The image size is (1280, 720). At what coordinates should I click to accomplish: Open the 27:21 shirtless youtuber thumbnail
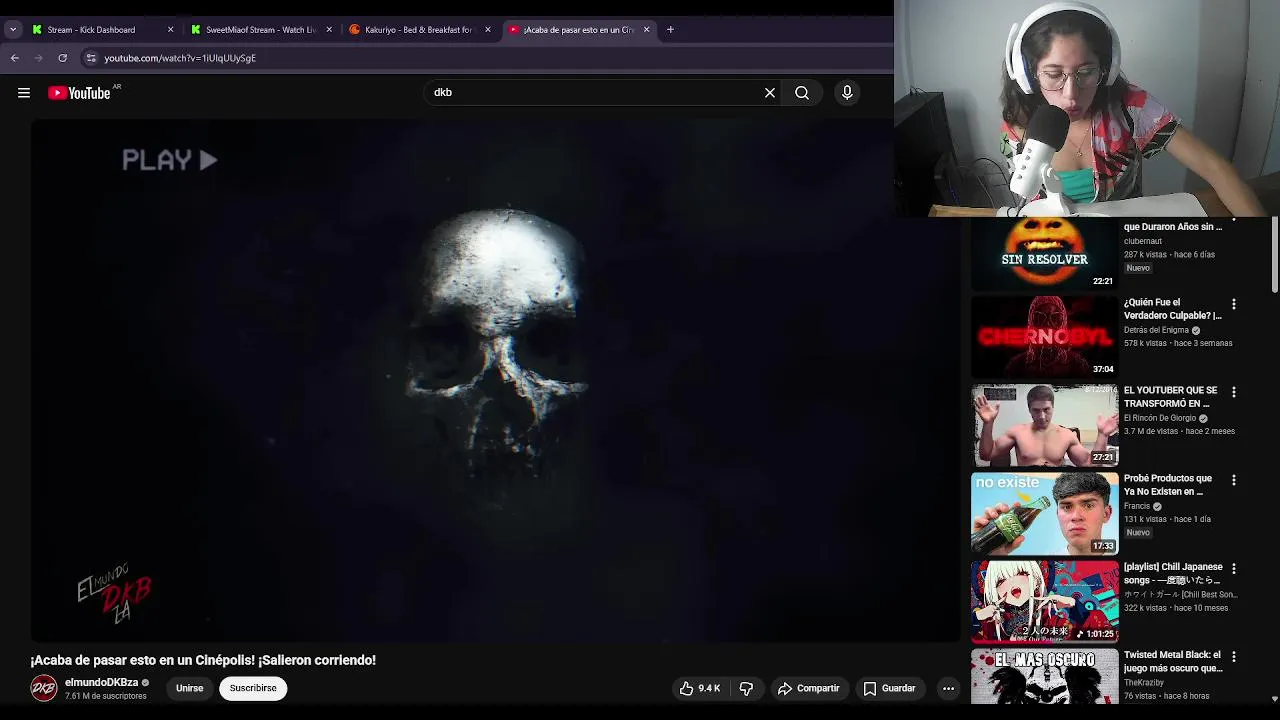coord(1045,425)
